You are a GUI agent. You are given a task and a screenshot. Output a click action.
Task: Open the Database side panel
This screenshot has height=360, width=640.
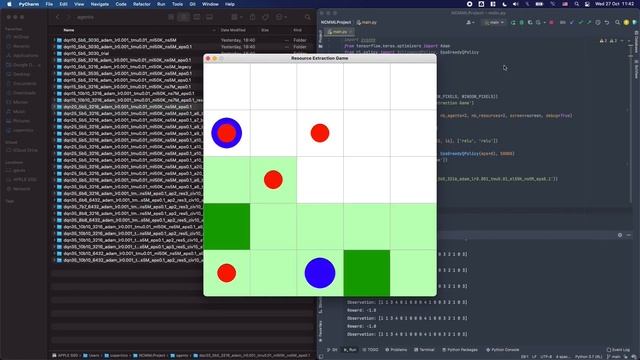[636, 41]
